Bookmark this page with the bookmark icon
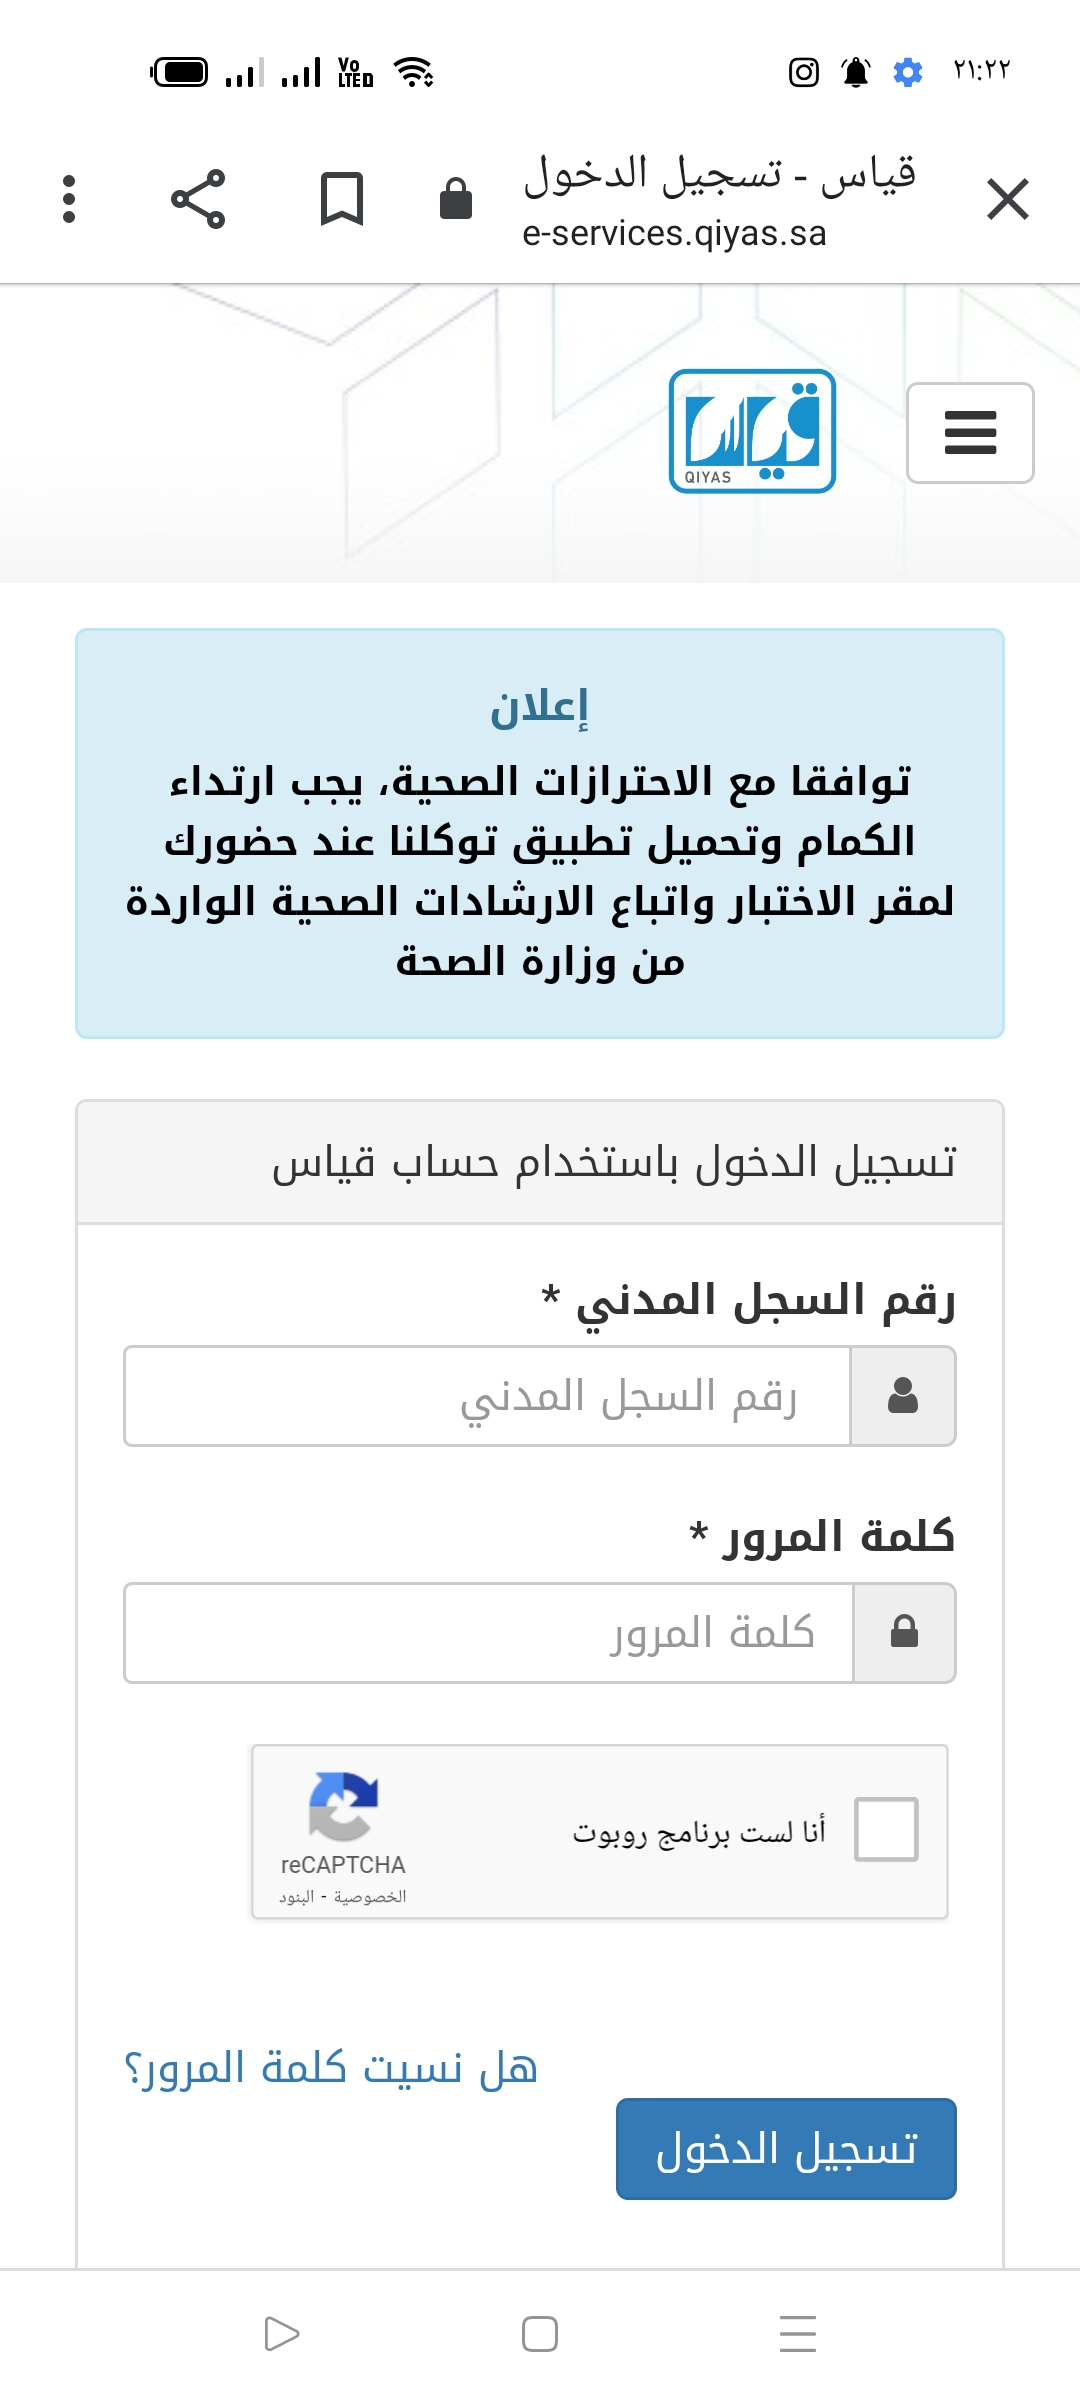 (341, 198)
